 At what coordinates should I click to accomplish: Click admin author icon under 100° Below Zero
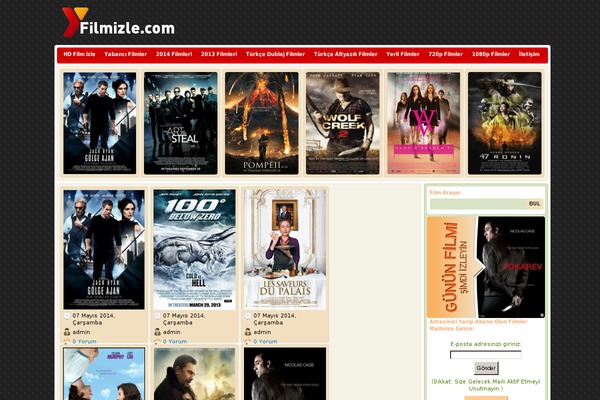[x=157, y=332]
